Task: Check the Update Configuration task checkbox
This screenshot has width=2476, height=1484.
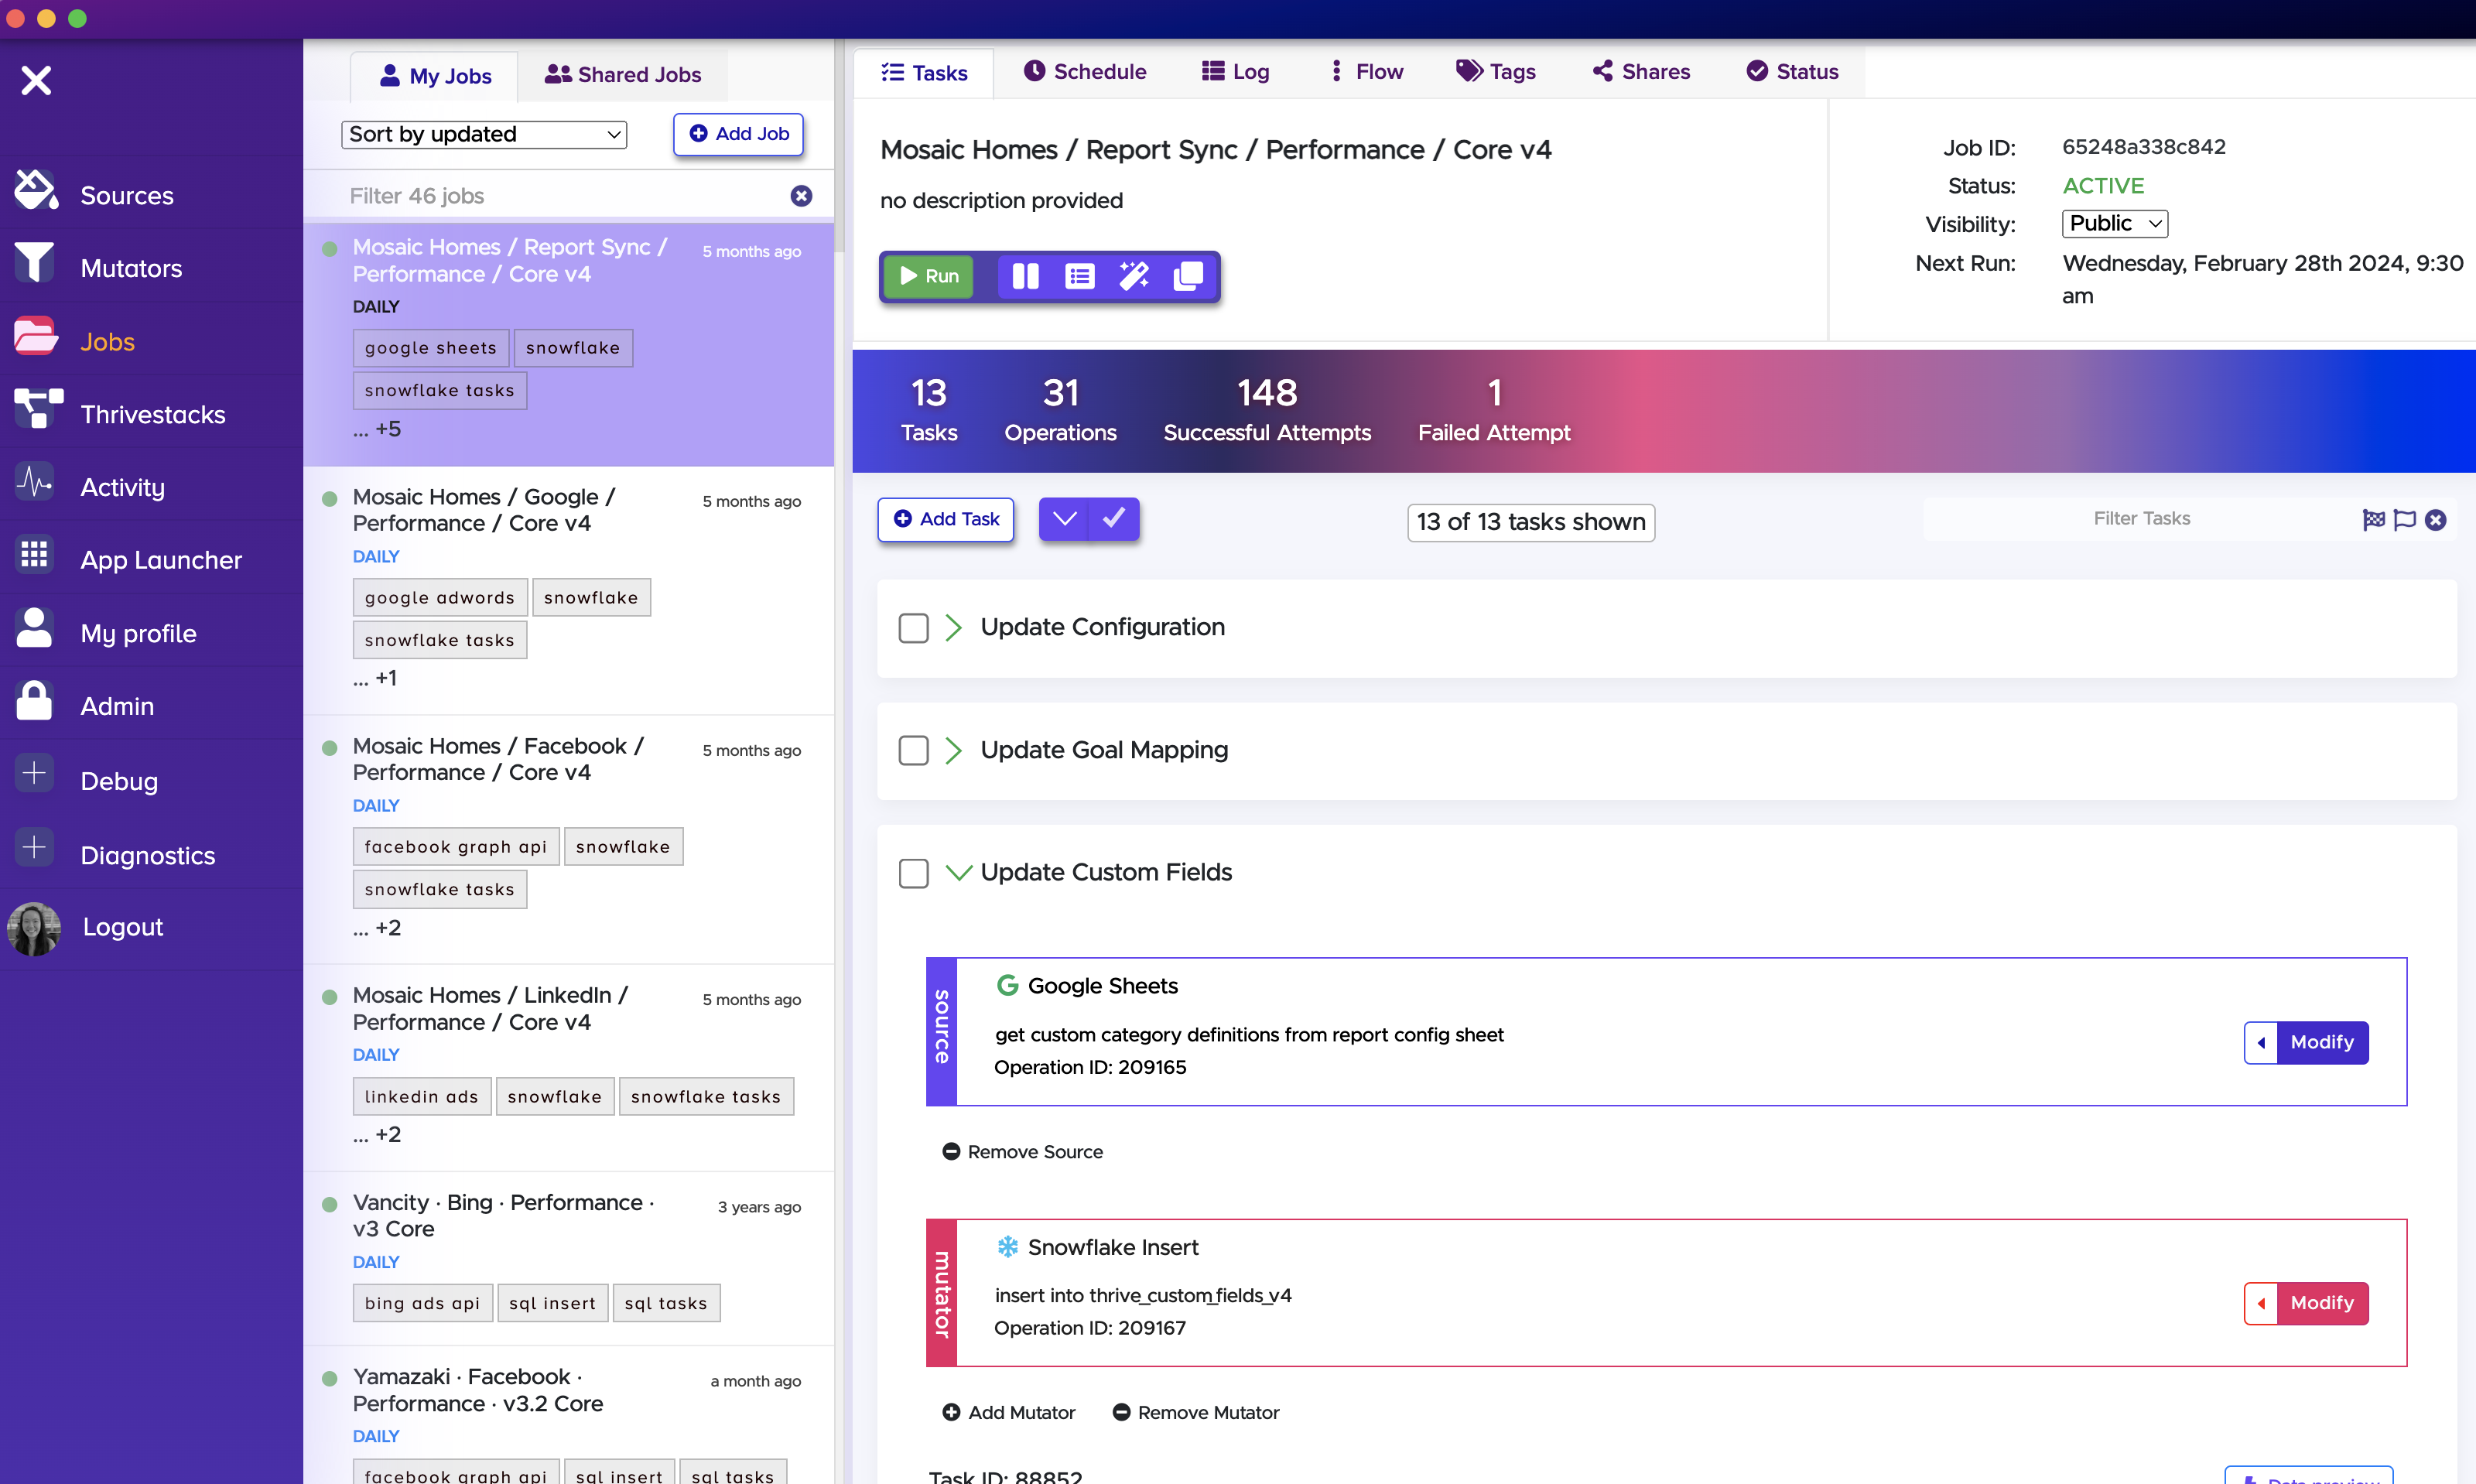Action: (x=913, y=628)
